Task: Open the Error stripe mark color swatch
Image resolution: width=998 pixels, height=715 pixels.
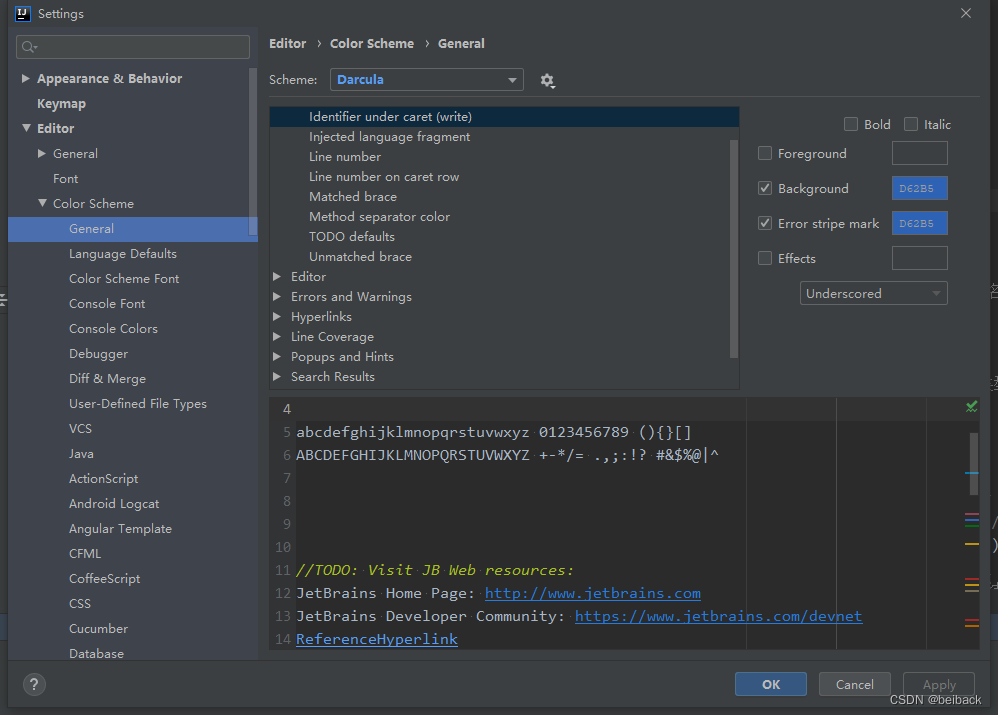Action: (919, 223)
